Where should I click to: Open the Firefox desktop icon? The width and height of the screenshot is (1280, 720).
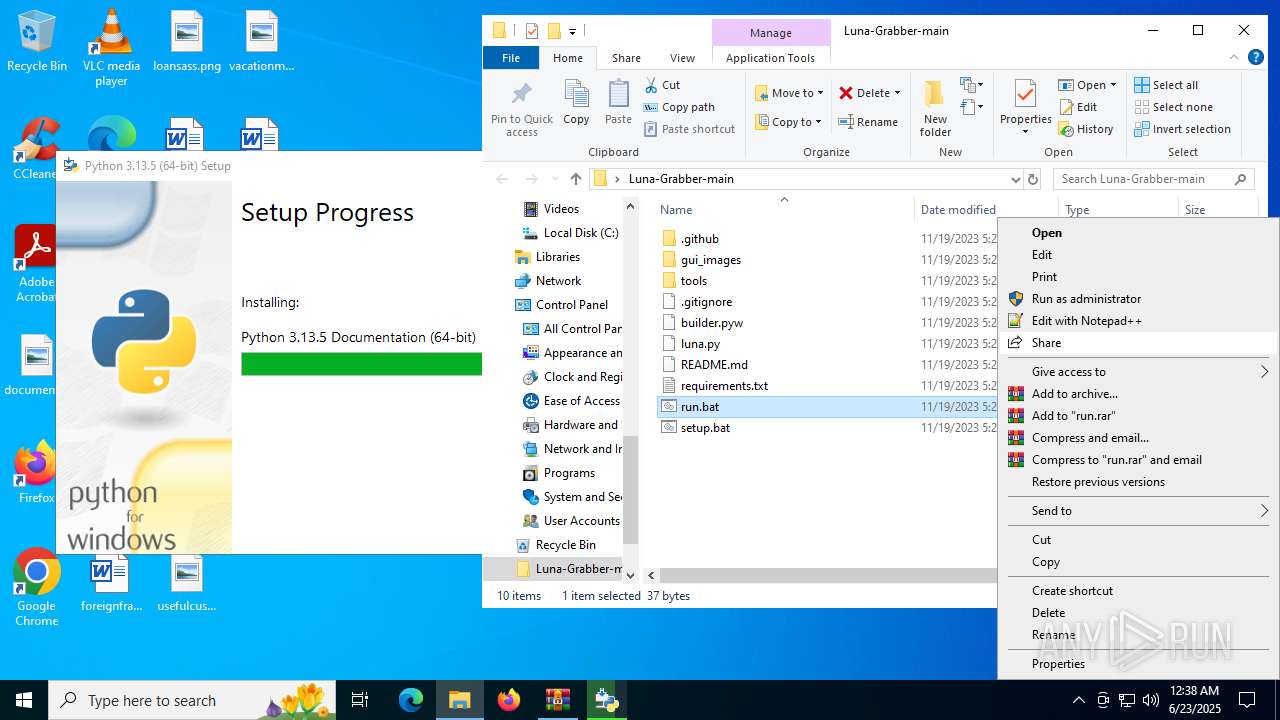pos(37,473)
